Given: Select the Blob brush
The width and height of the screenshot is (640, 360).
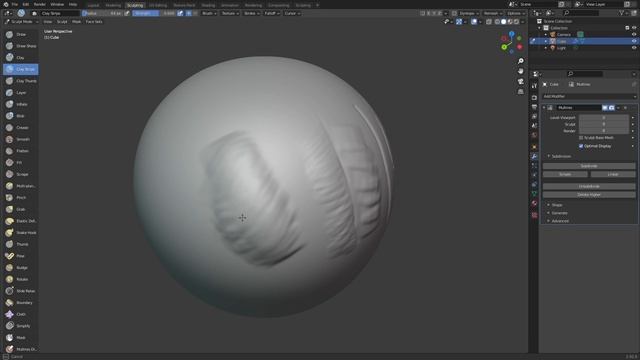Looking at the screenshot, I should tap(20, 116).
